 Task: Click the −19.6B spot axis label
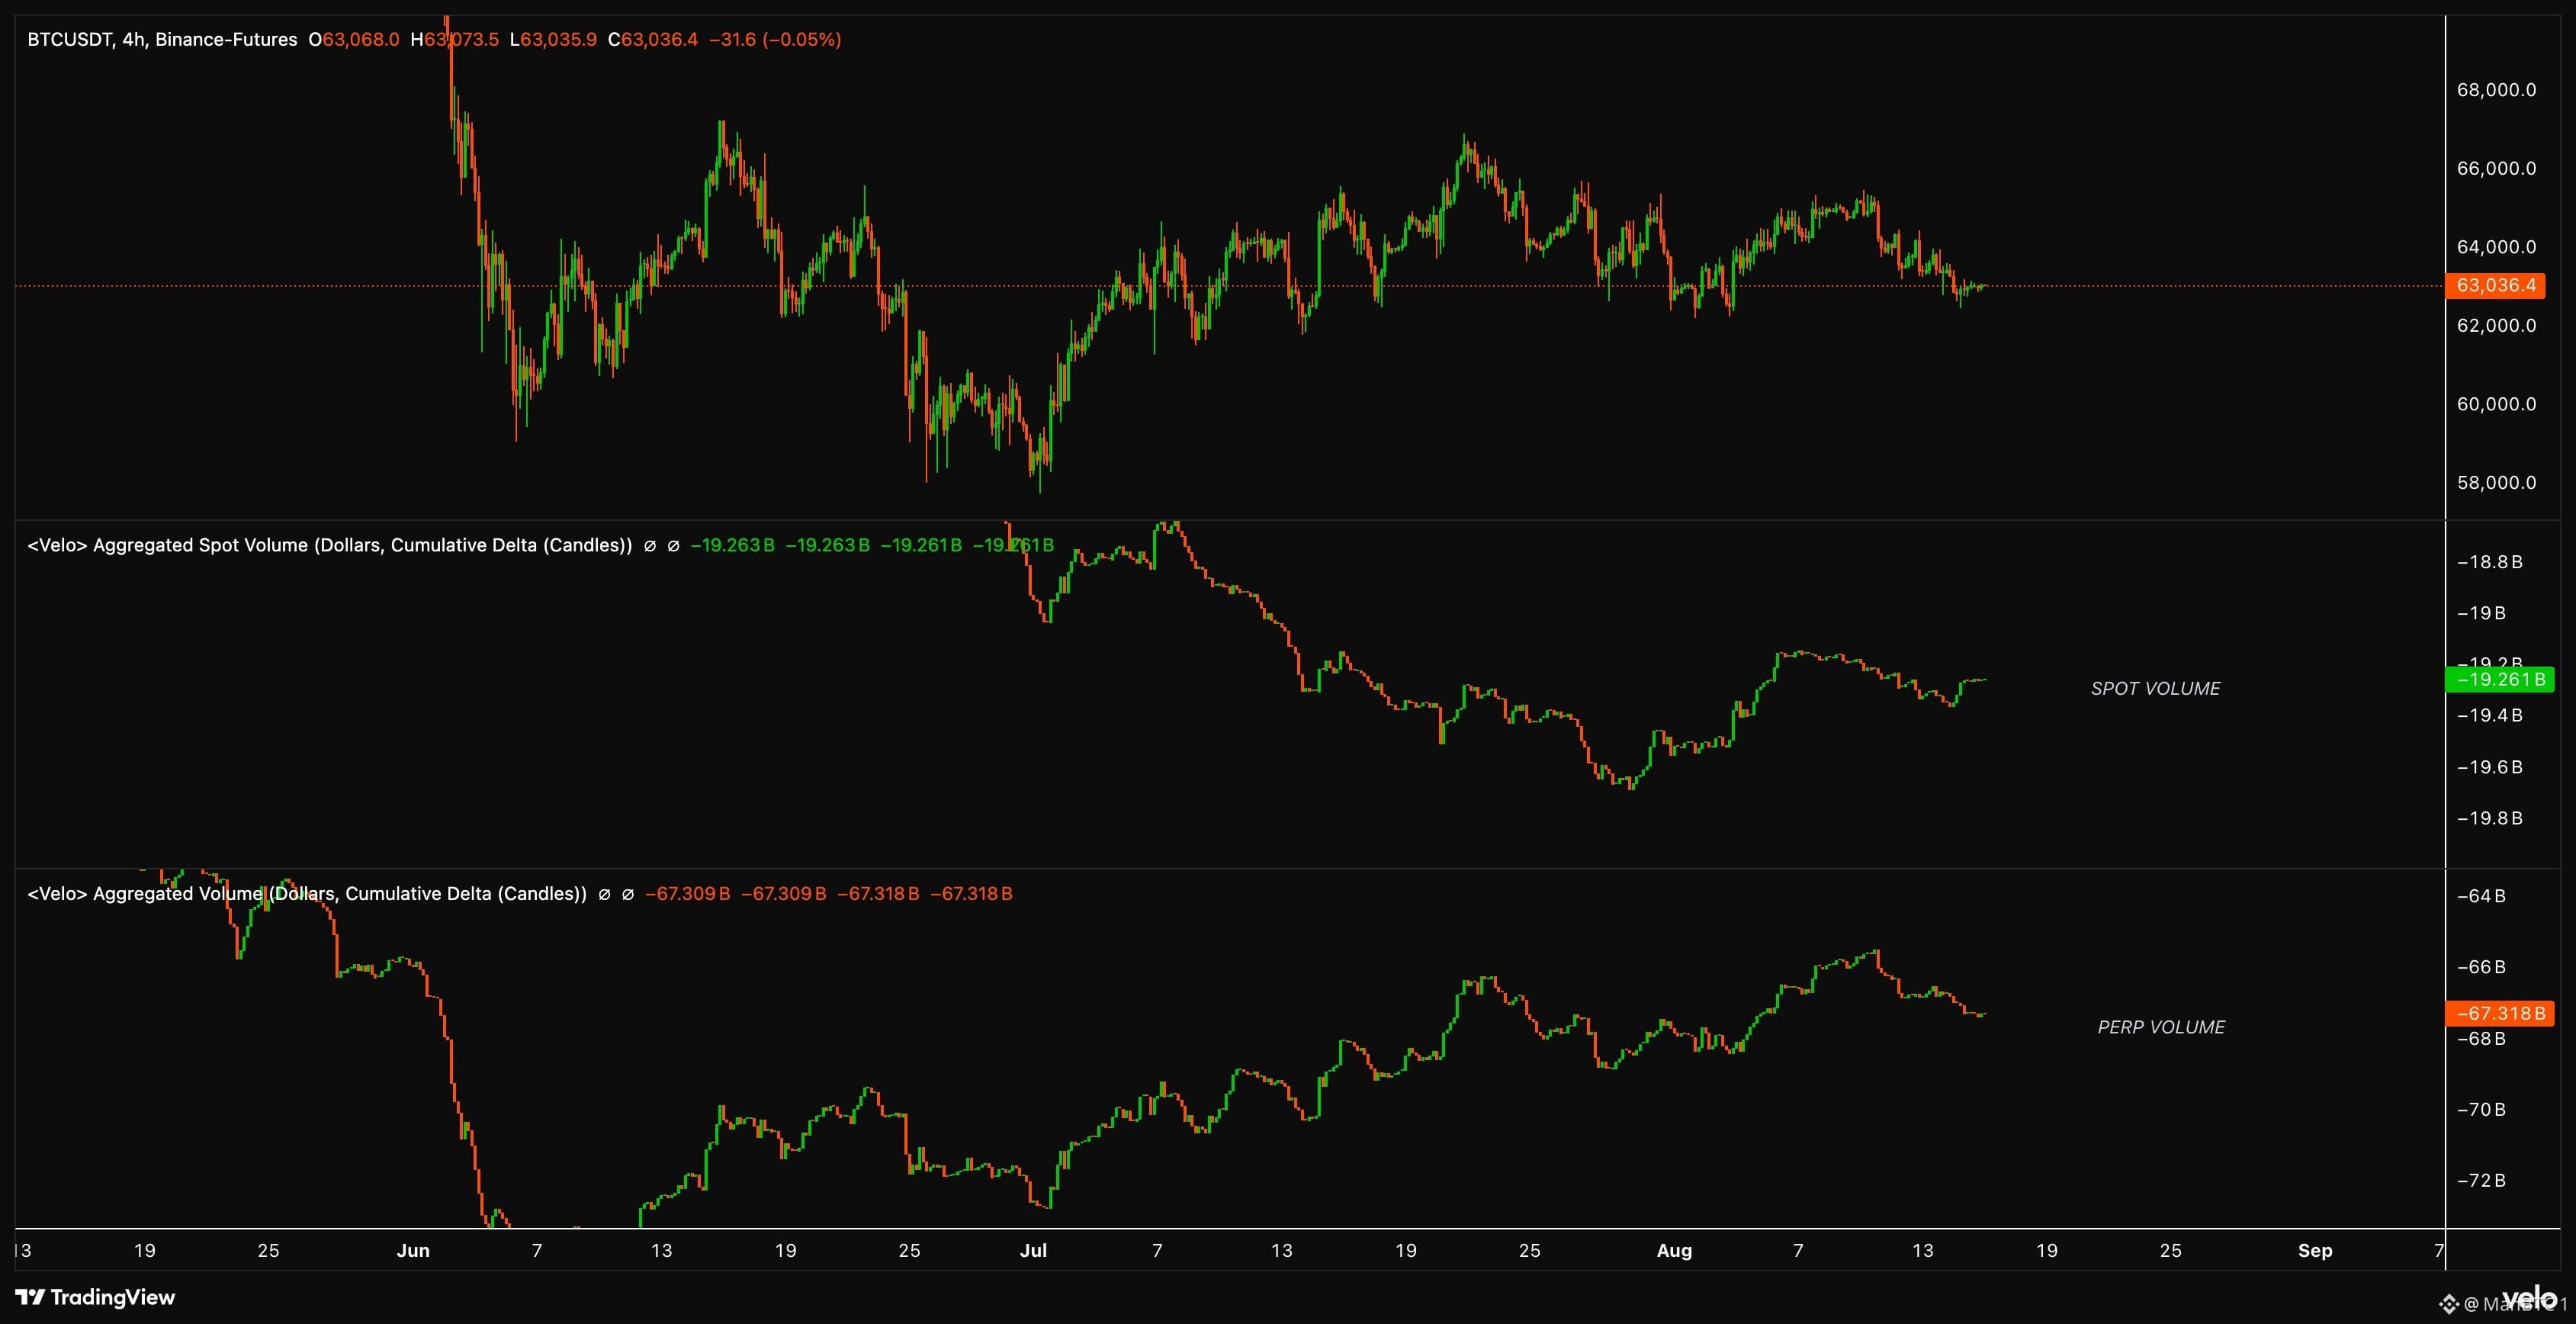coord(2489,767)
